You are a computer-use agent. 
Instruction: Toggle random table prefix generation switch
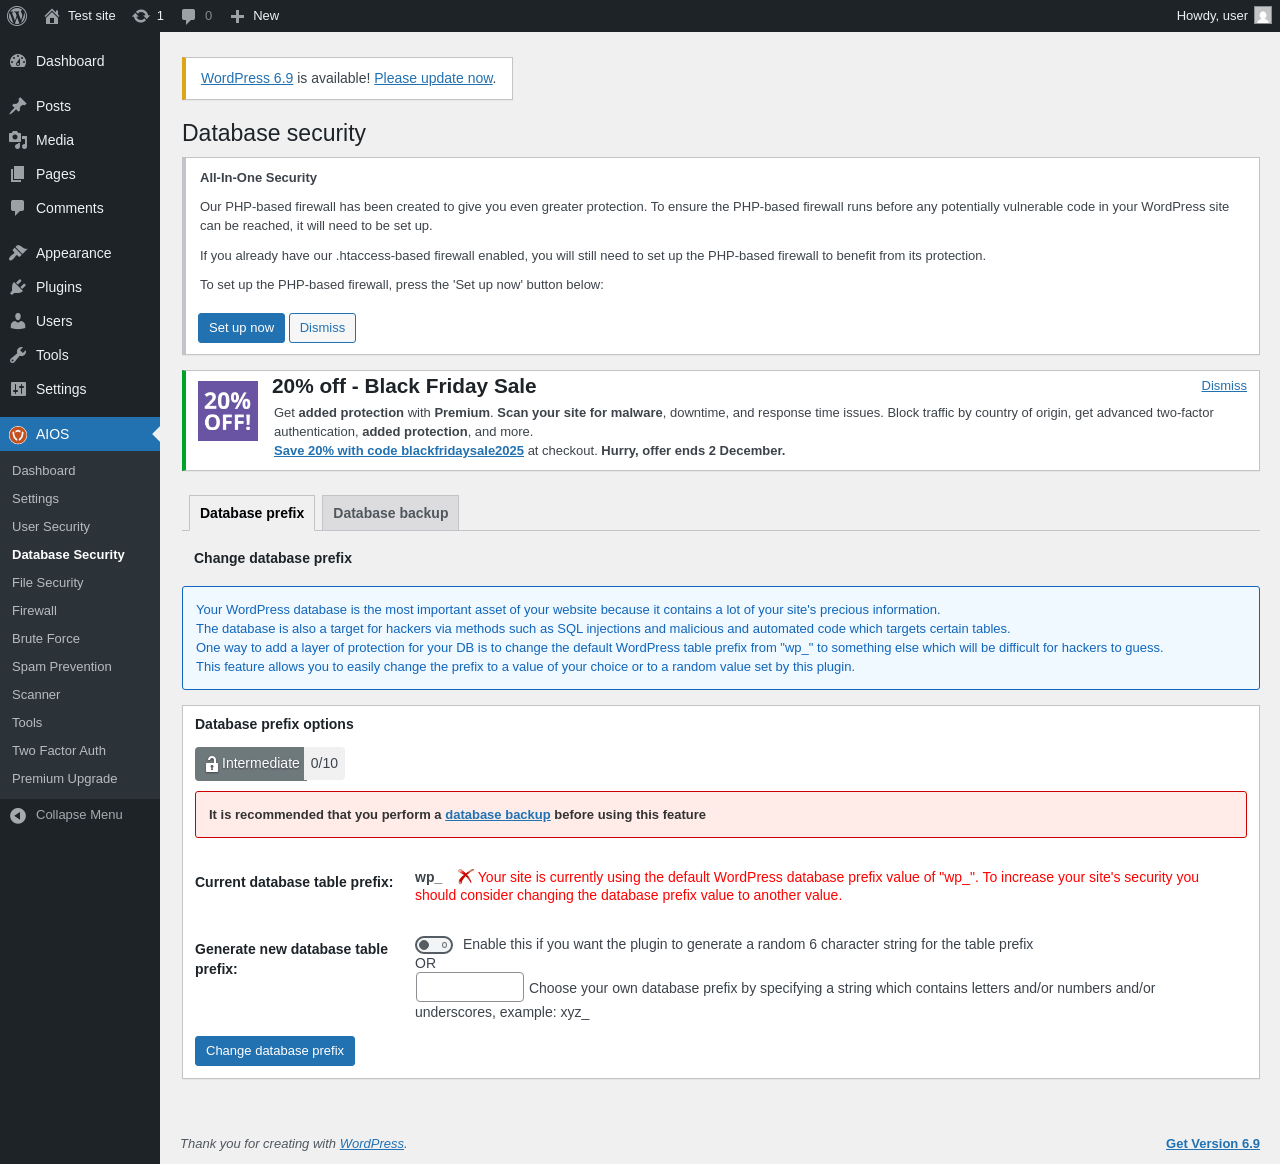[434, 945]
